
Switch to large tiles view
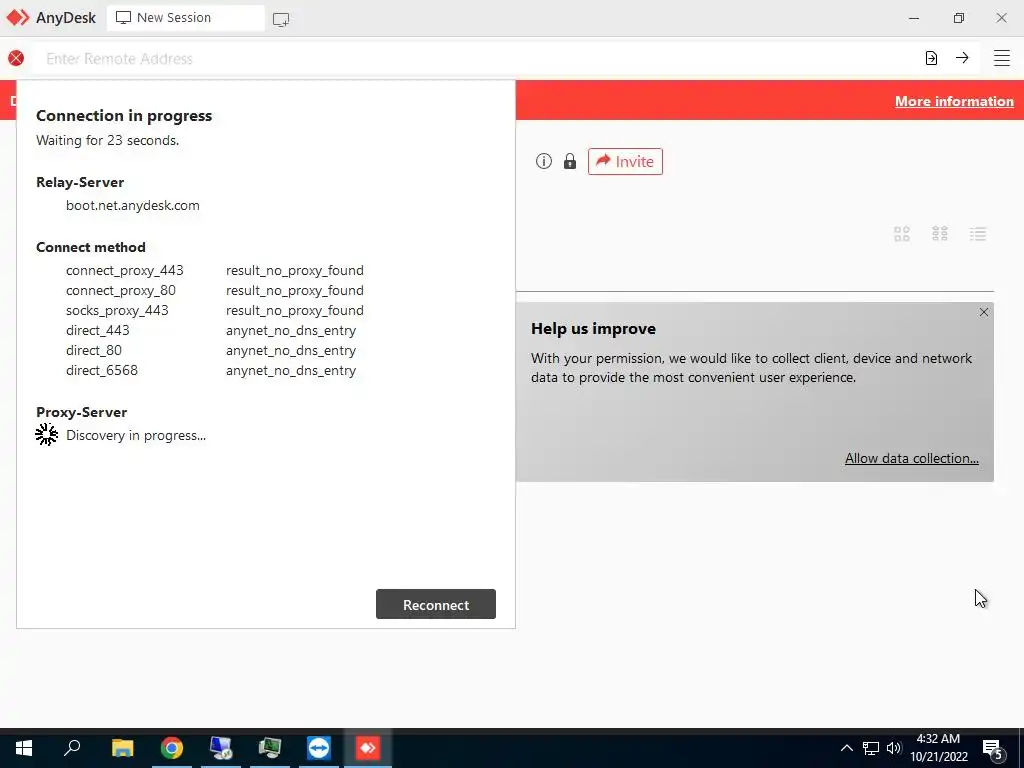902,234
